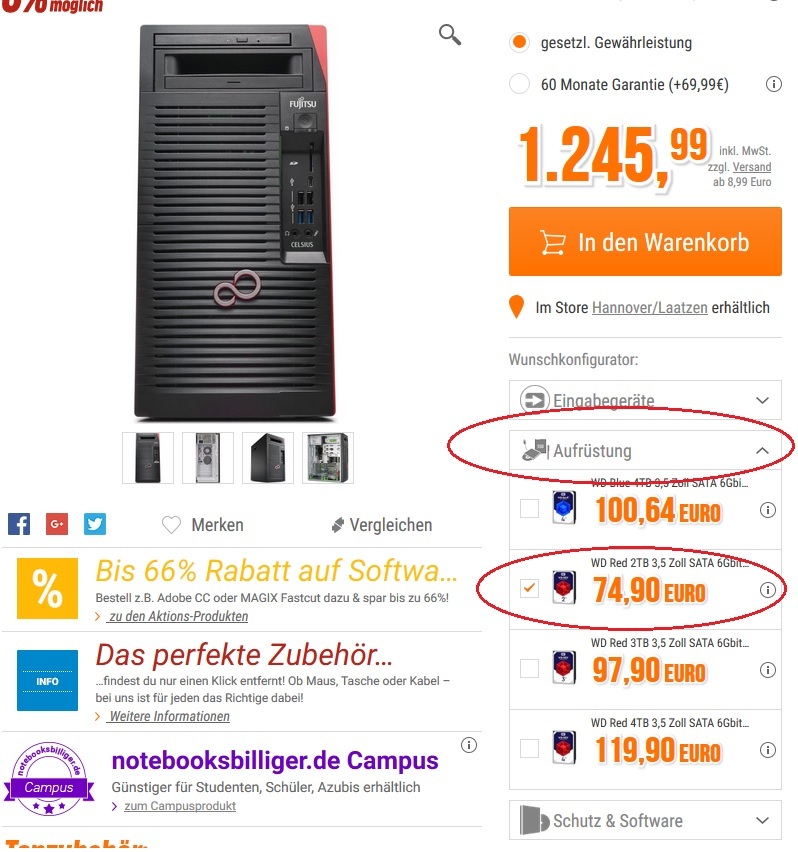This screenshot has width=798, height=852.
Task: Open info icon beside notebooksbilliger.de Campus
Action: pos(469,745)
